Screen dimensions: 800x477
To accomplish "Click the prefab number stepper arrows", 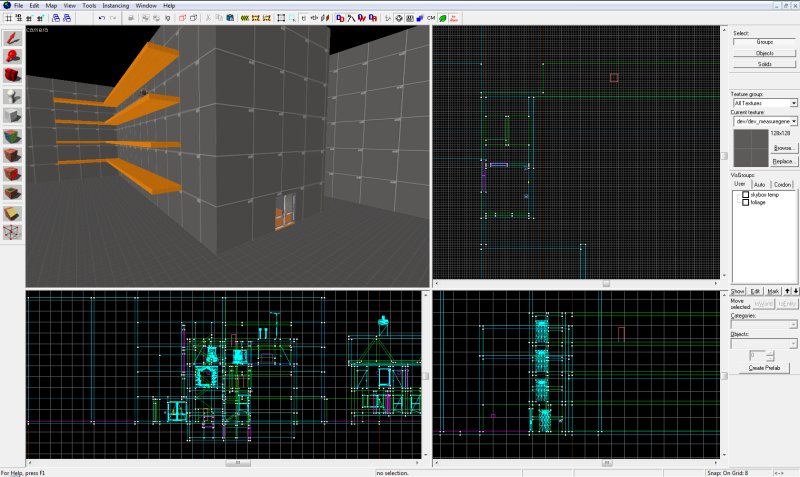I will (x=770, y=355).
